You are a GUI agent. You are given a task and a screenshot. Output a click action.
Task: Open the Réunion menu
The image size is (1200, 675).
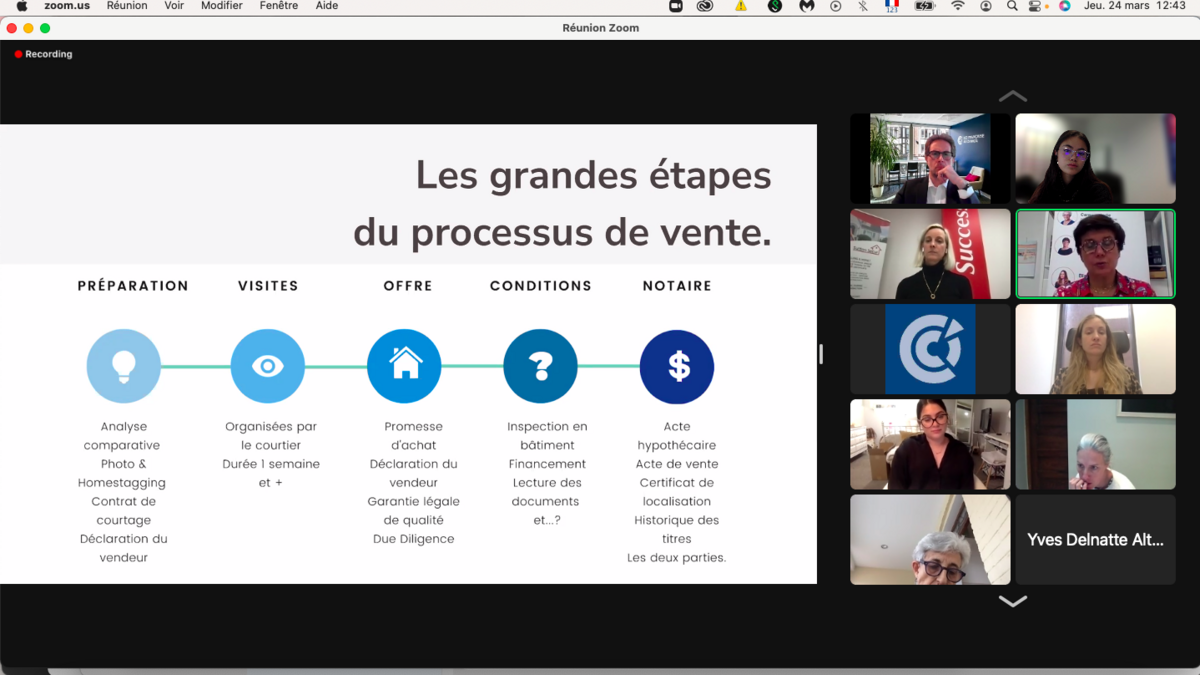tap(127, 6)
